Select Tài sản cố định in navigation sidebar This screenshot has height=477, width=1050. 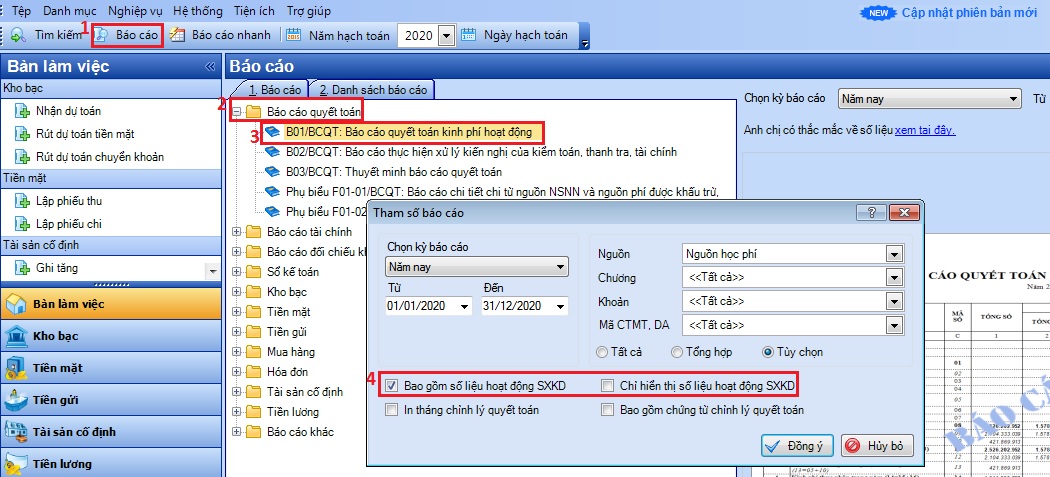click(x=110, y=432)
